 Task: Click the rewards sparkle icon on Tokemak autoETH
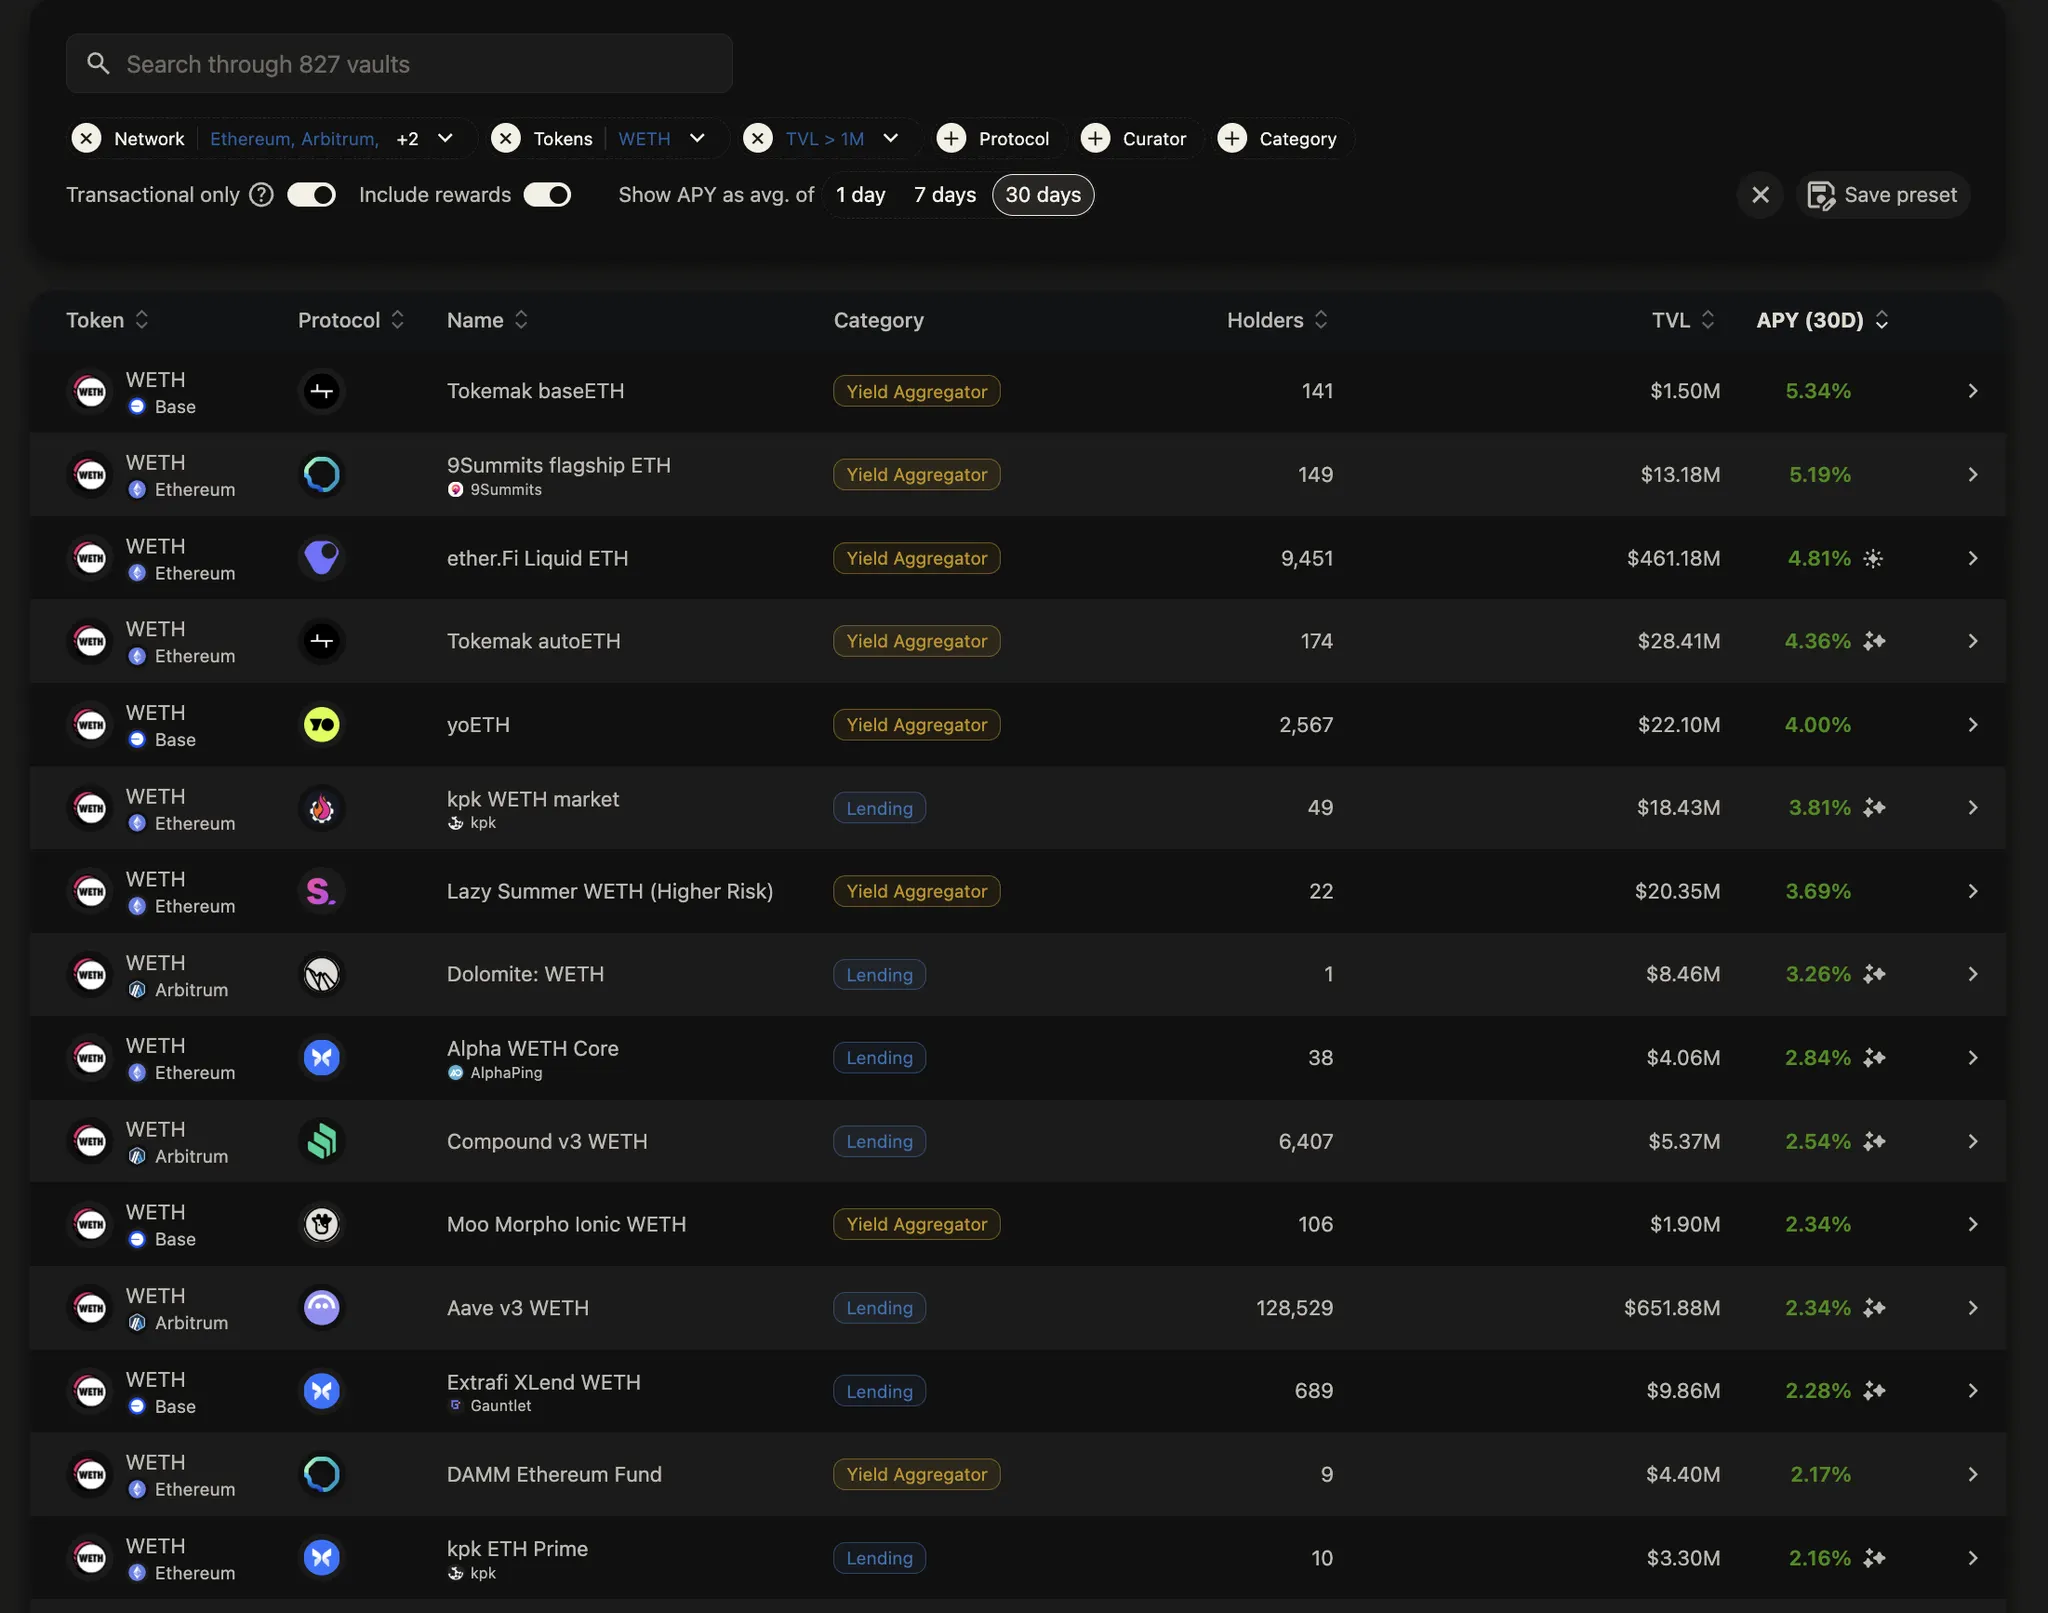pyautogui.click(x=1874, y=641)
